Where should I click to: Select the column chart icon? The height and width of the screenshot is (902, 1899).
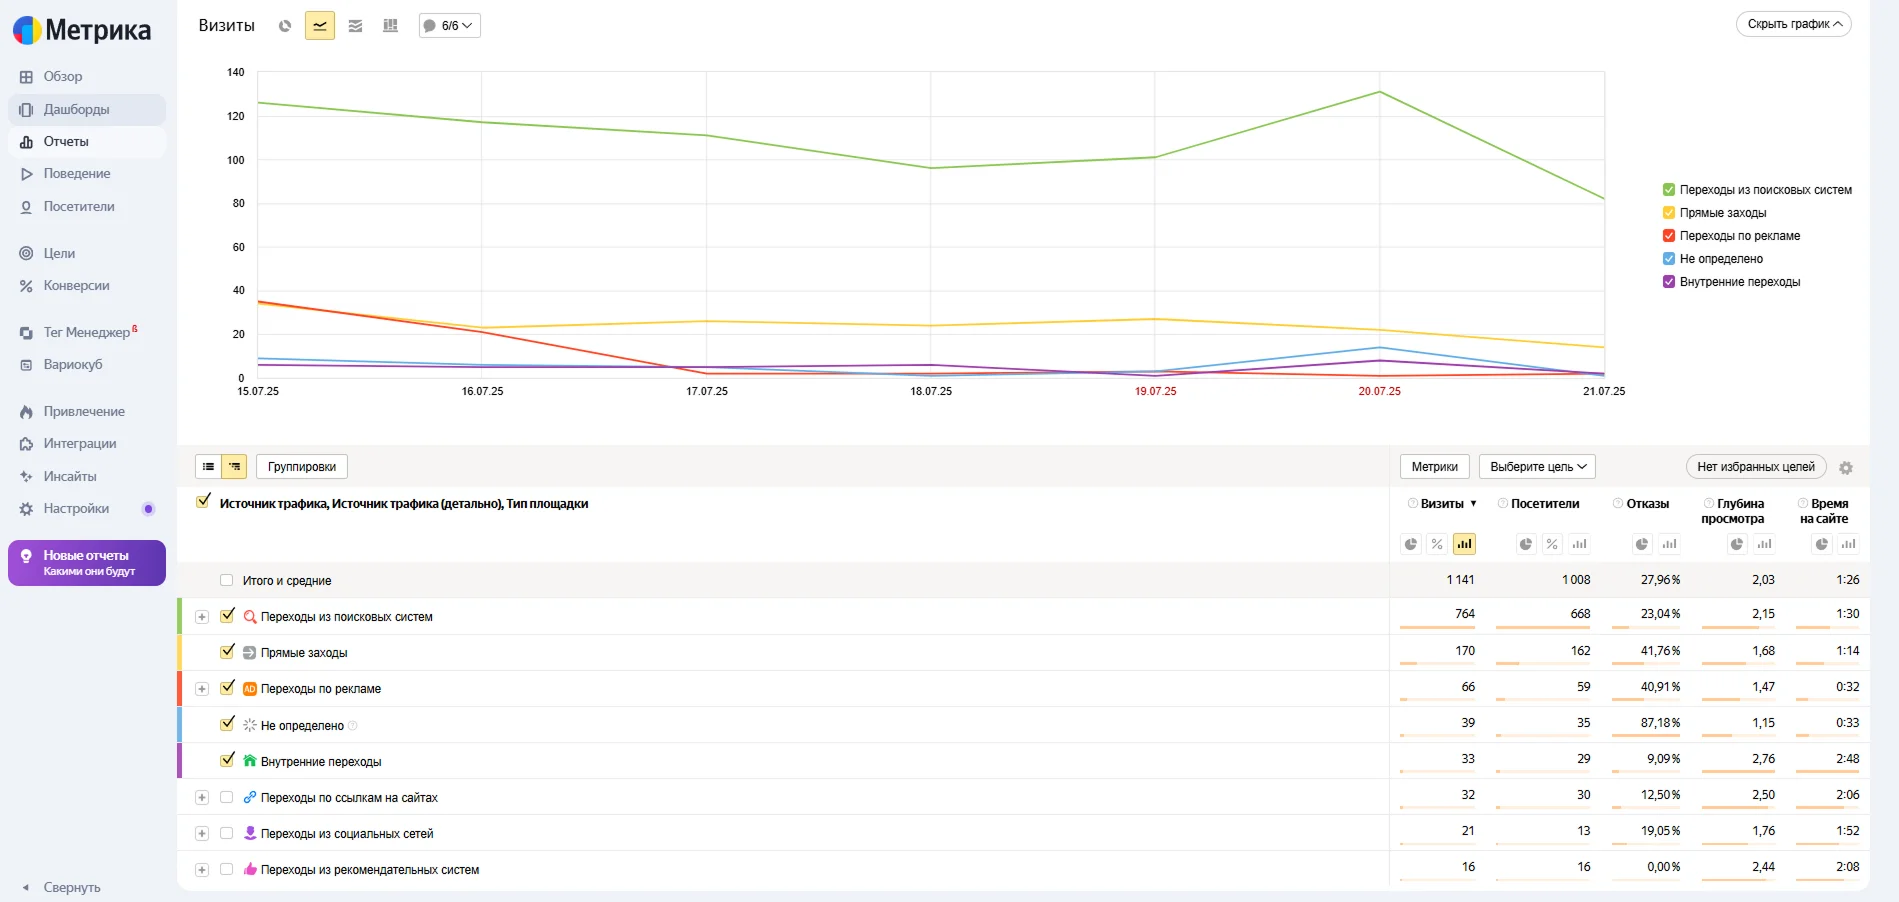(x=390, y=26)
